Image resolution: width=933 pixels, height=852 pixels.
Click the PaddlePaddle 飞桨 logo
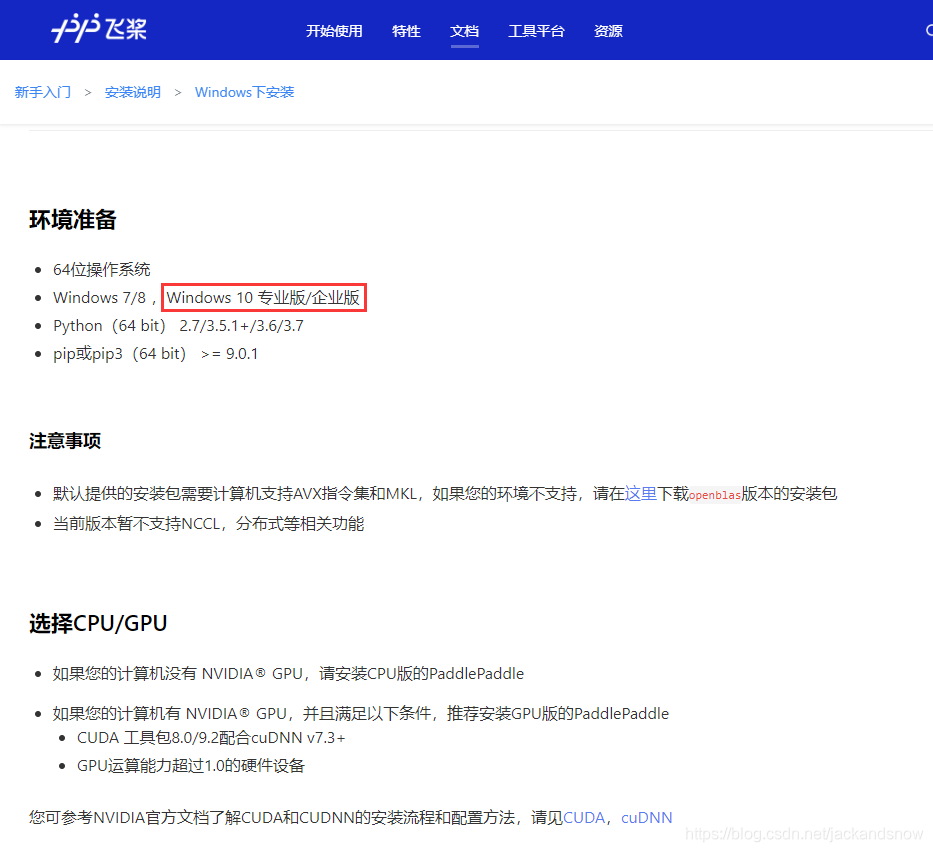coord(99,29)
